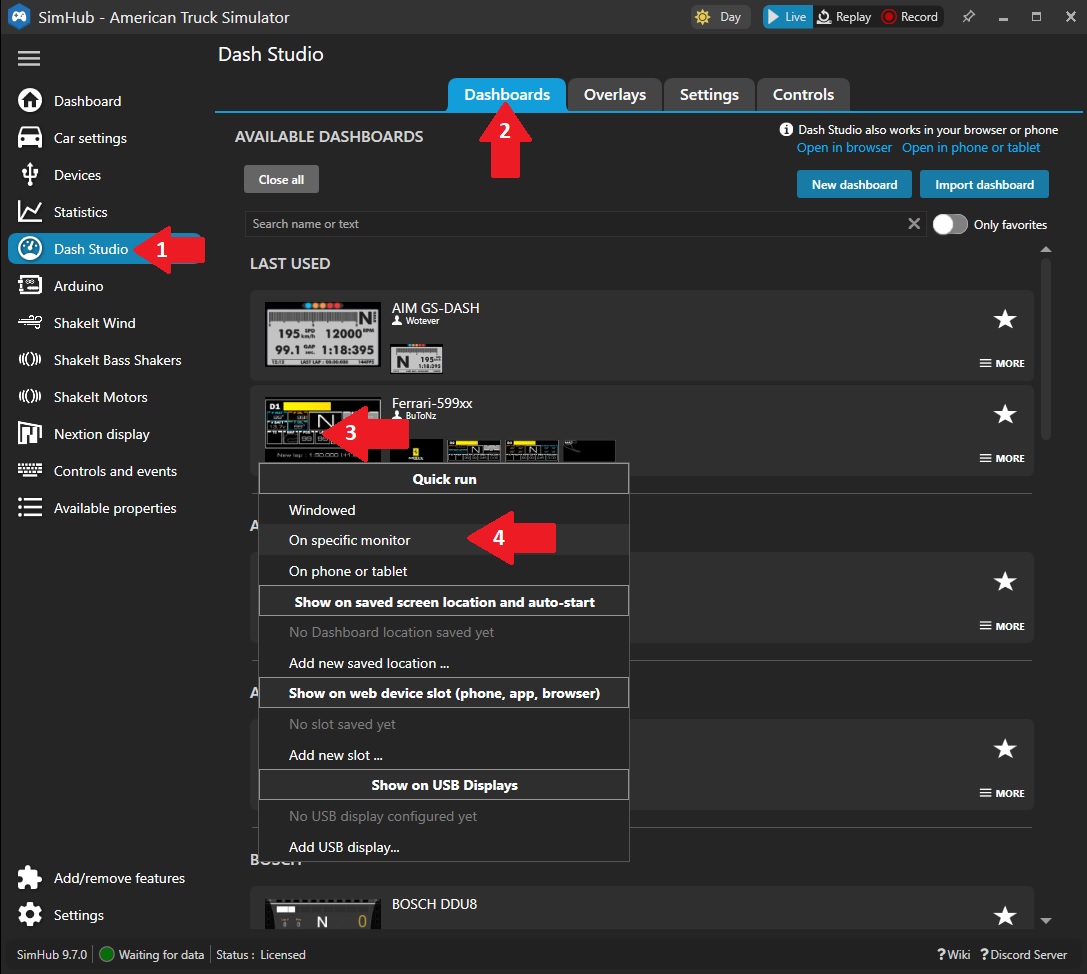Click the SimHub logo icon
This screenshot has width=1087, height=974.
pos(19,17)
